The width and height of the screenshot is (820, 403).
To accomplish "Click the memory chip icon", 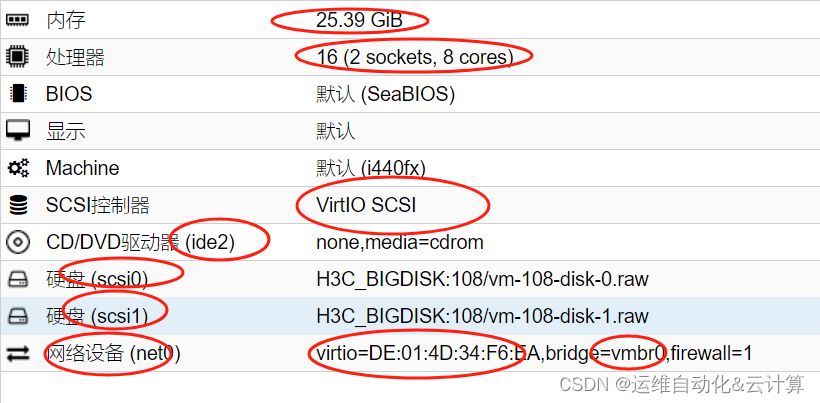I will pyautogui.click(x=18, y=20).
